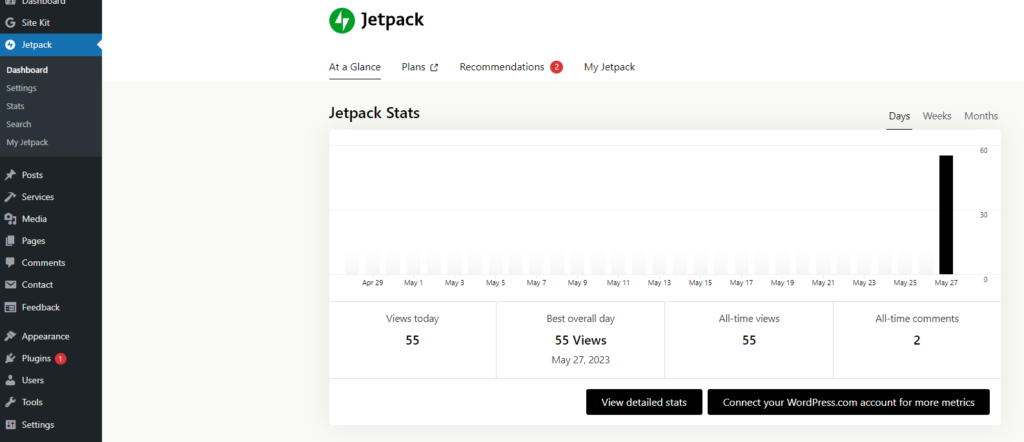Open the Contact menu label
This screenshot has height=442, width=1024.
tap(37, 285)
